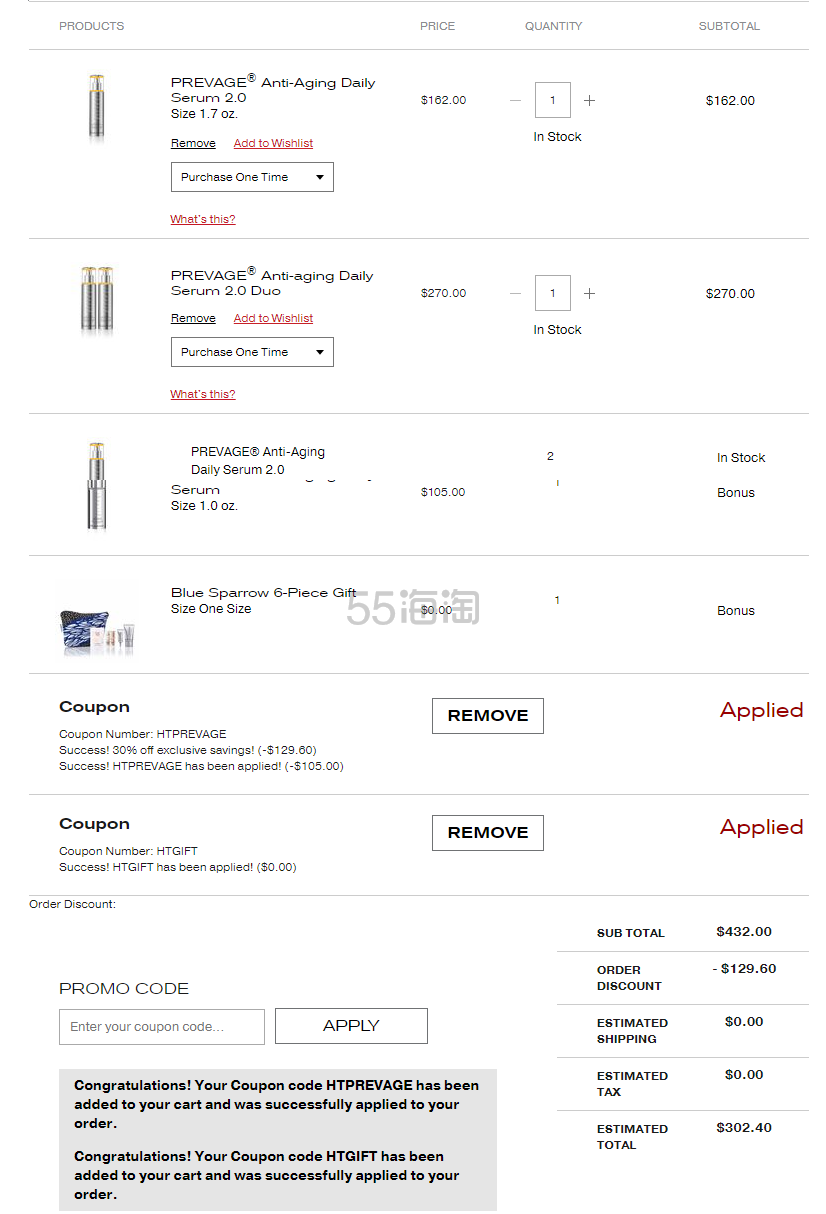The image size is (826, 1214).
Task: Click quantity box of first serum
Action: pos(553,100)
